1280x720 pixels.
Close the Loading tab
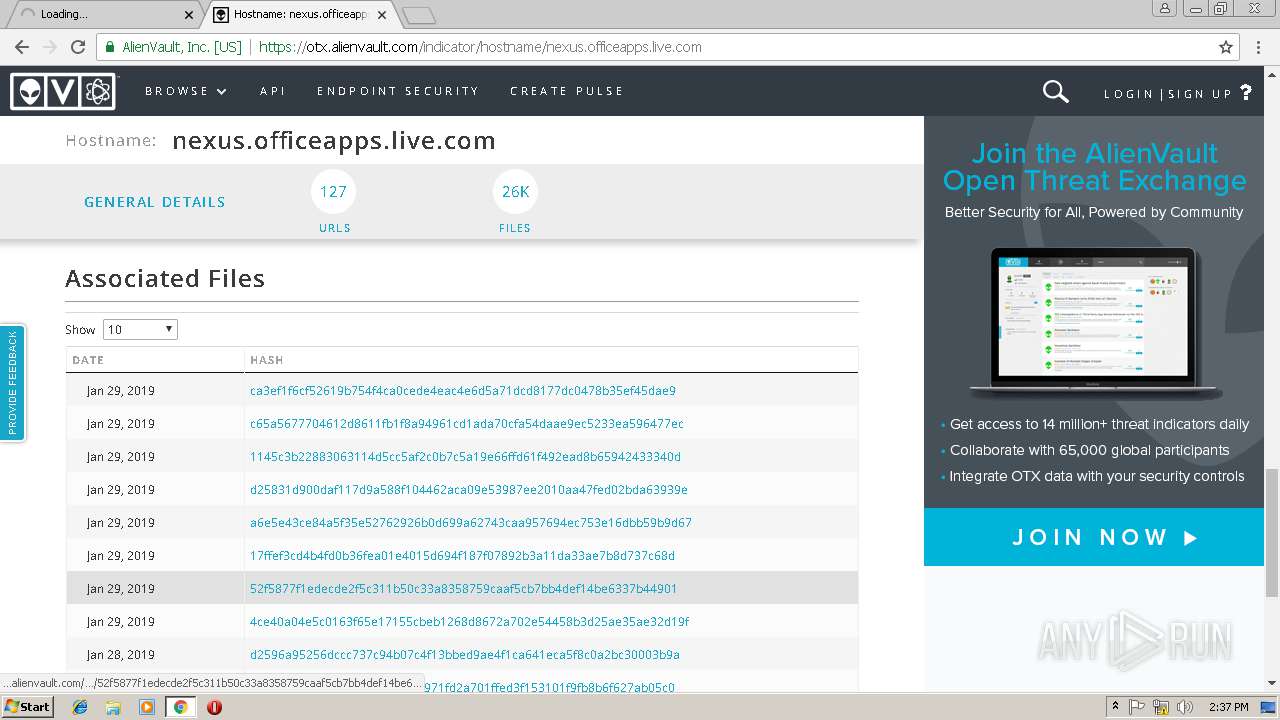click(189, 15)
